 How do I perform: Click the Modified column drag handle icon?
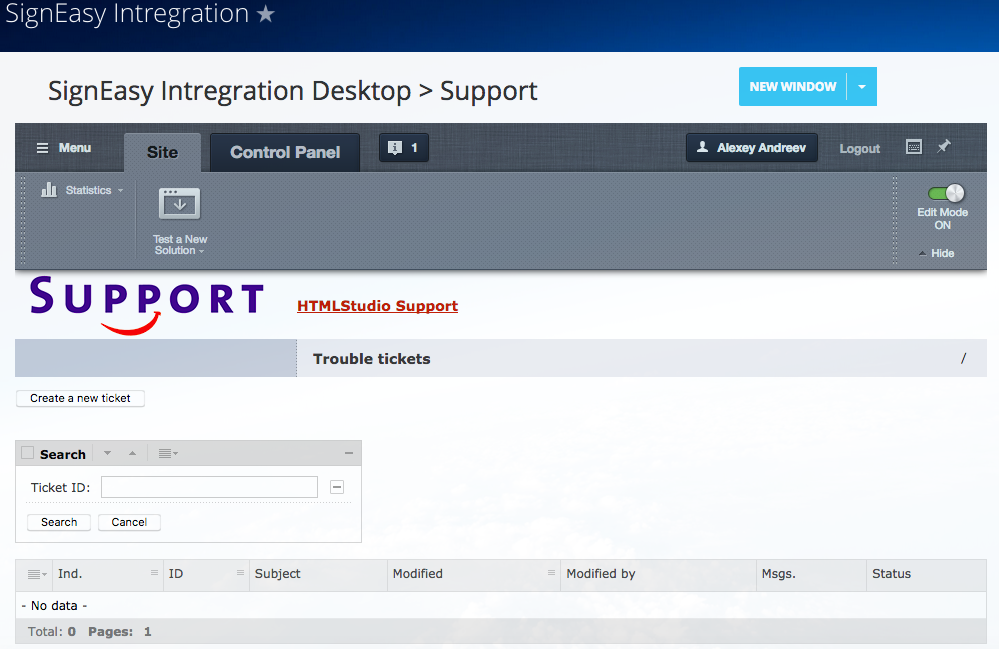[551, 573]
